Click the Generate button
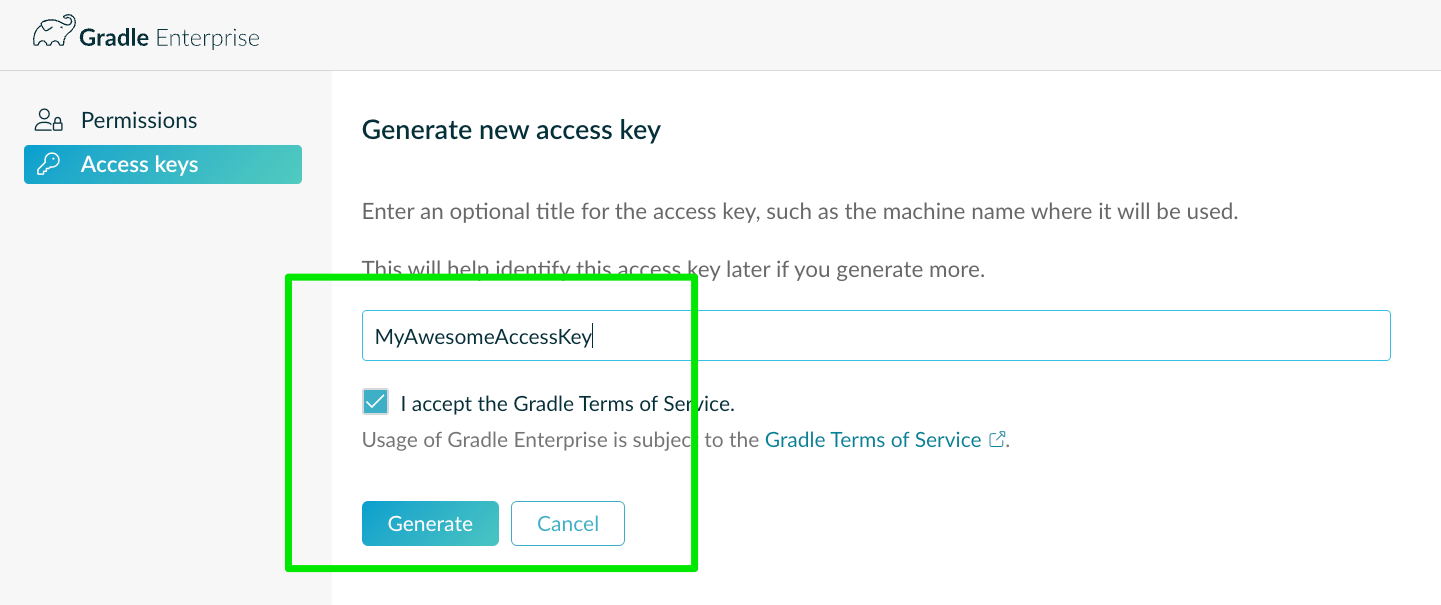The height and width of the screenshot is (605, 1441). coord(430,523)
